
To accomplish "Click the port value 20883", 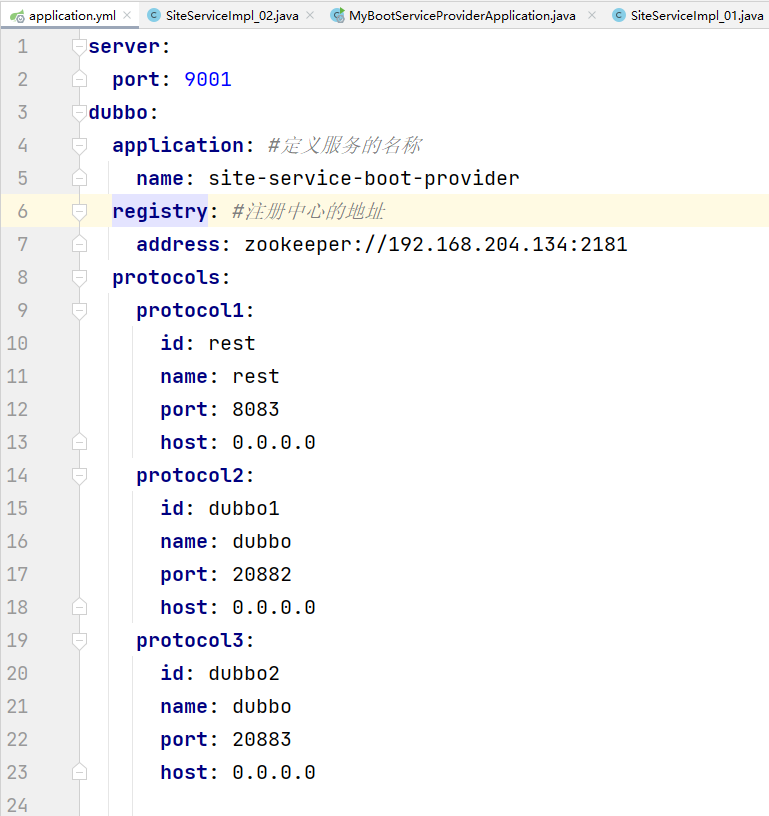I will pos(262,740).
